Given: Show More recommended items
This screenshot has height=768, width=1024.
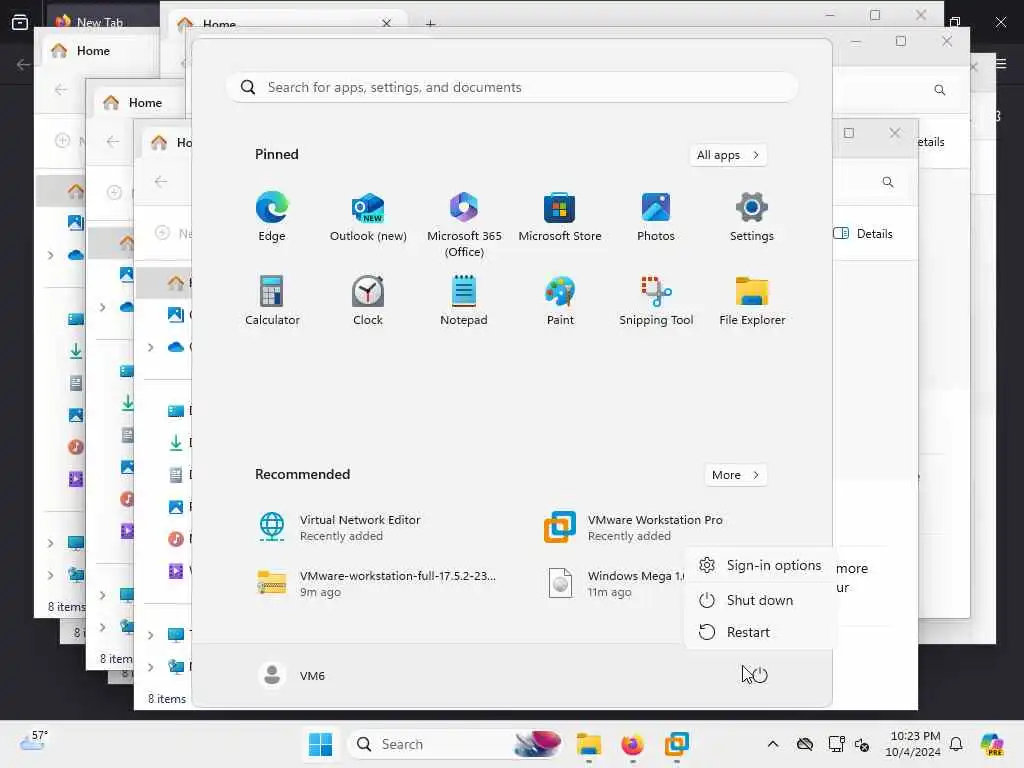Looking at the screenshot, I should point(735,475).
